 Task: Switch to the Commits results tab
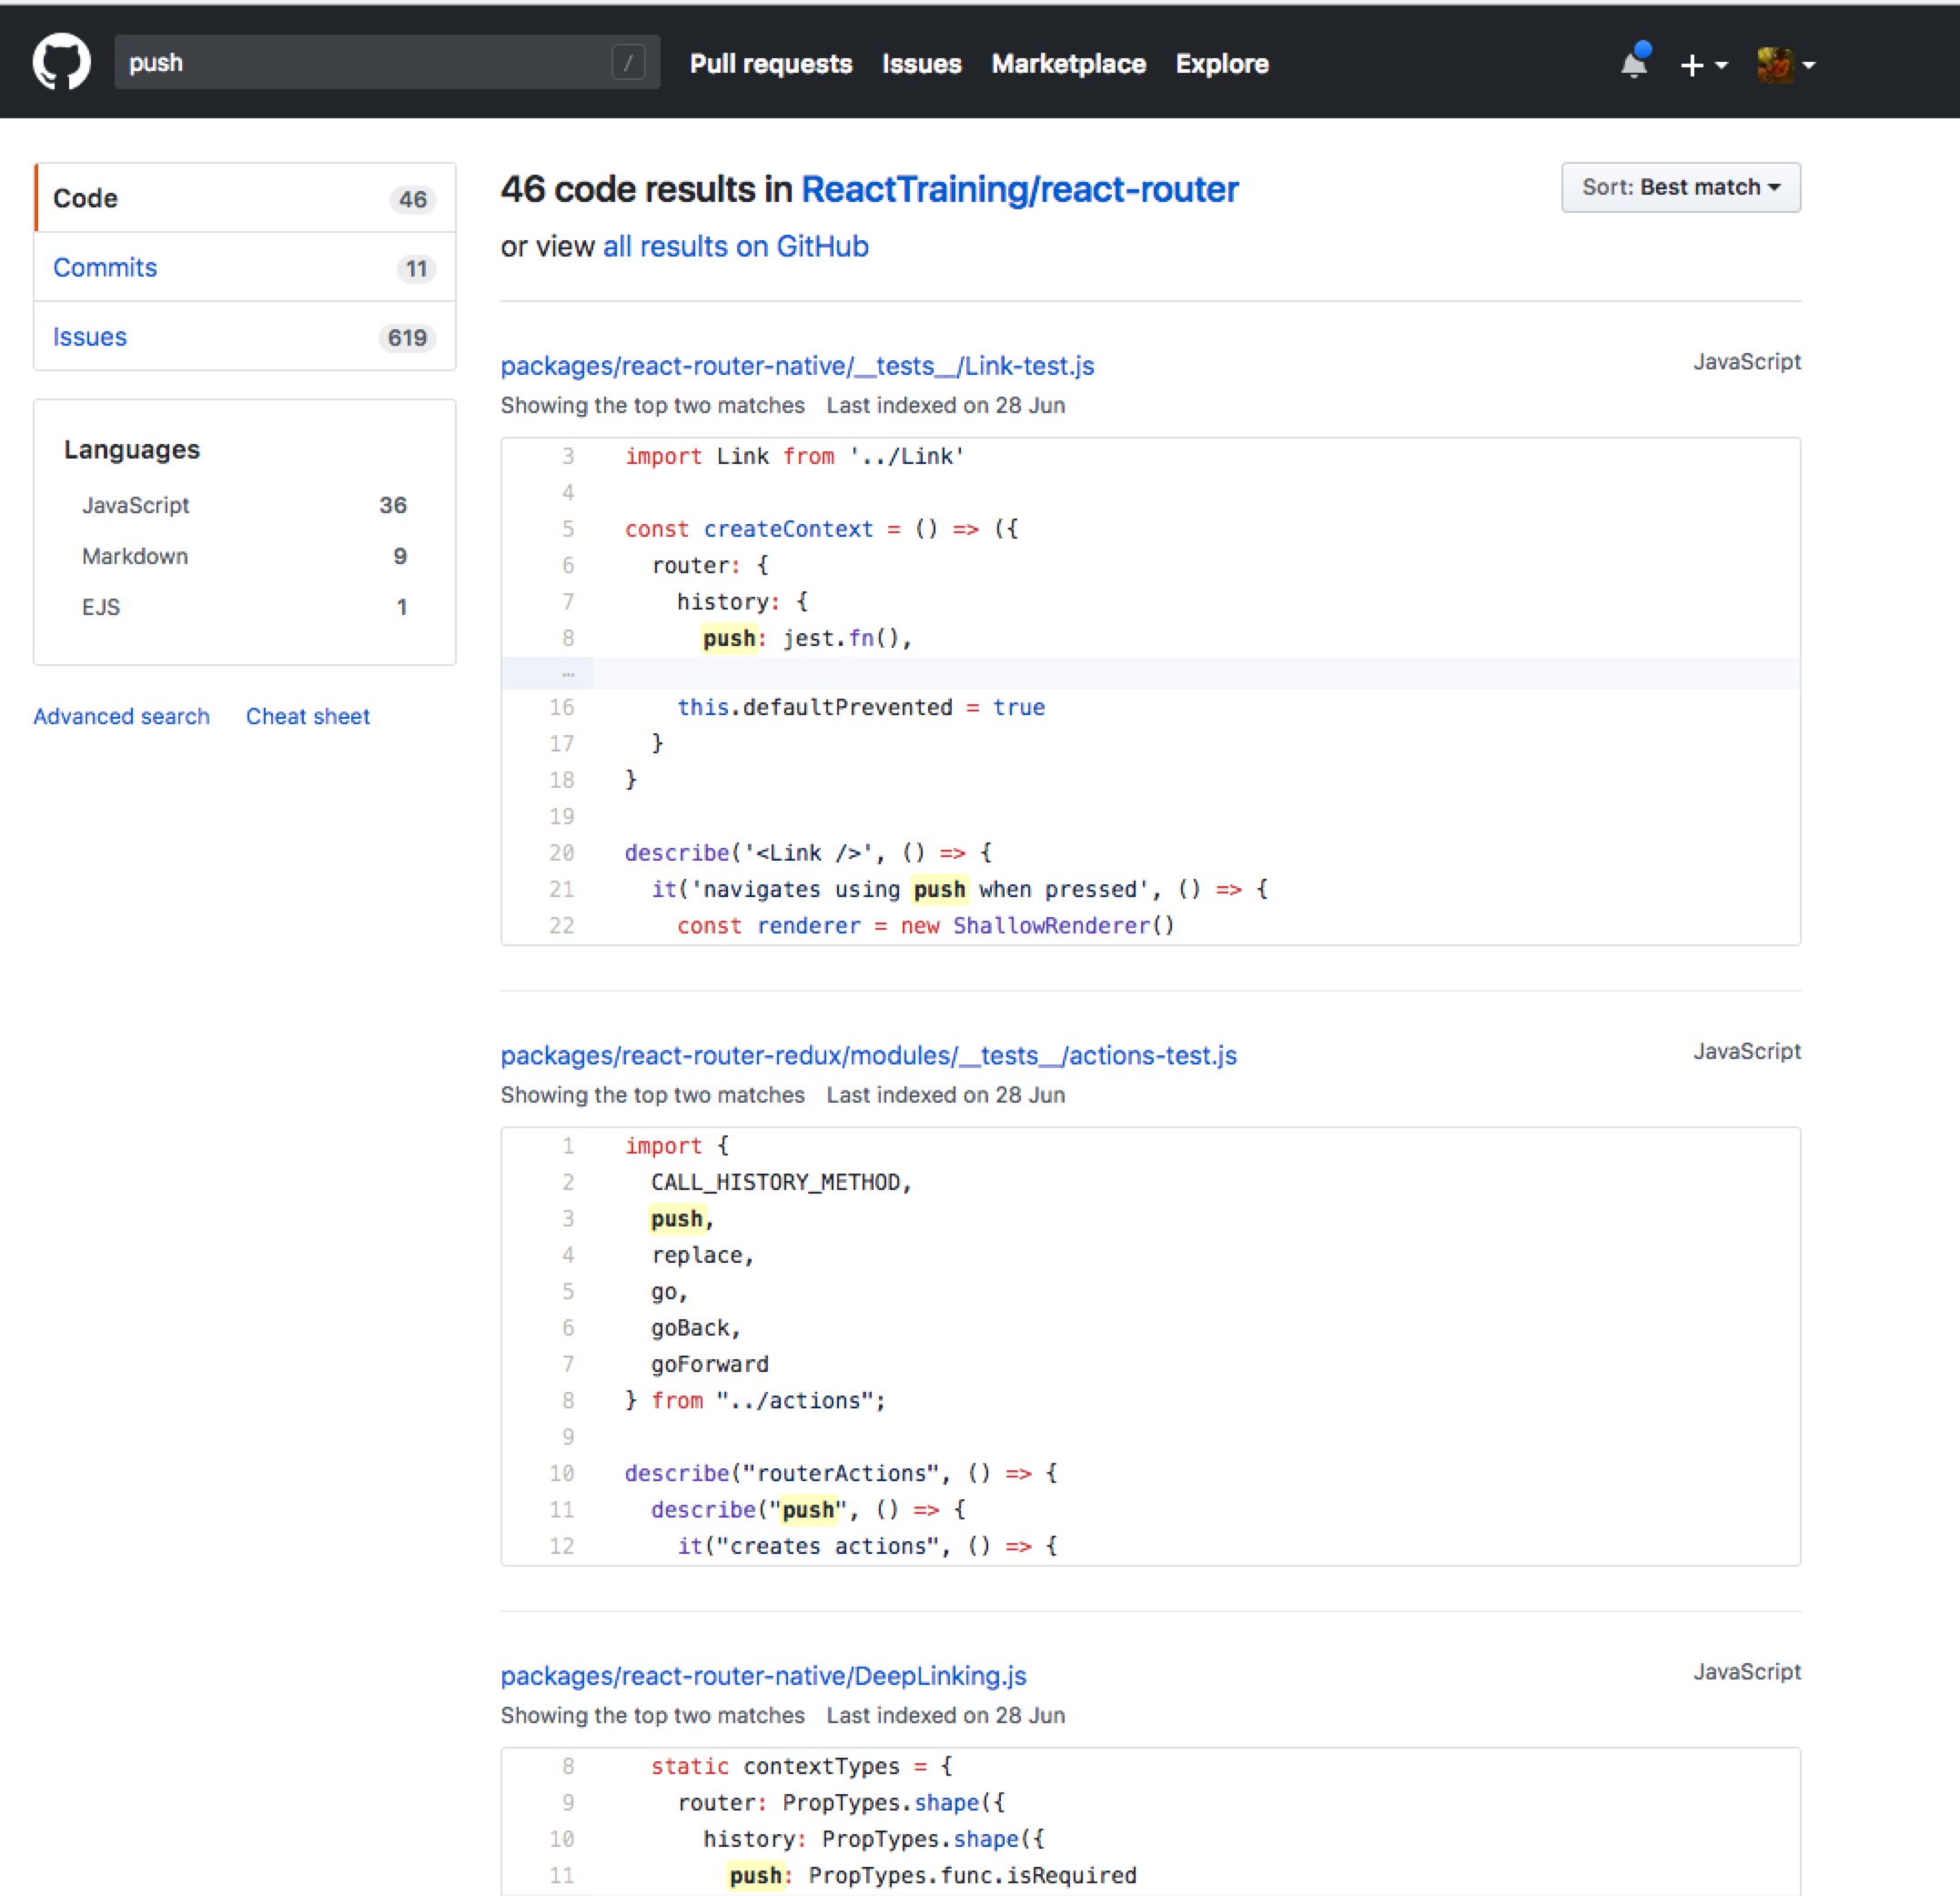tap(245, 267)
